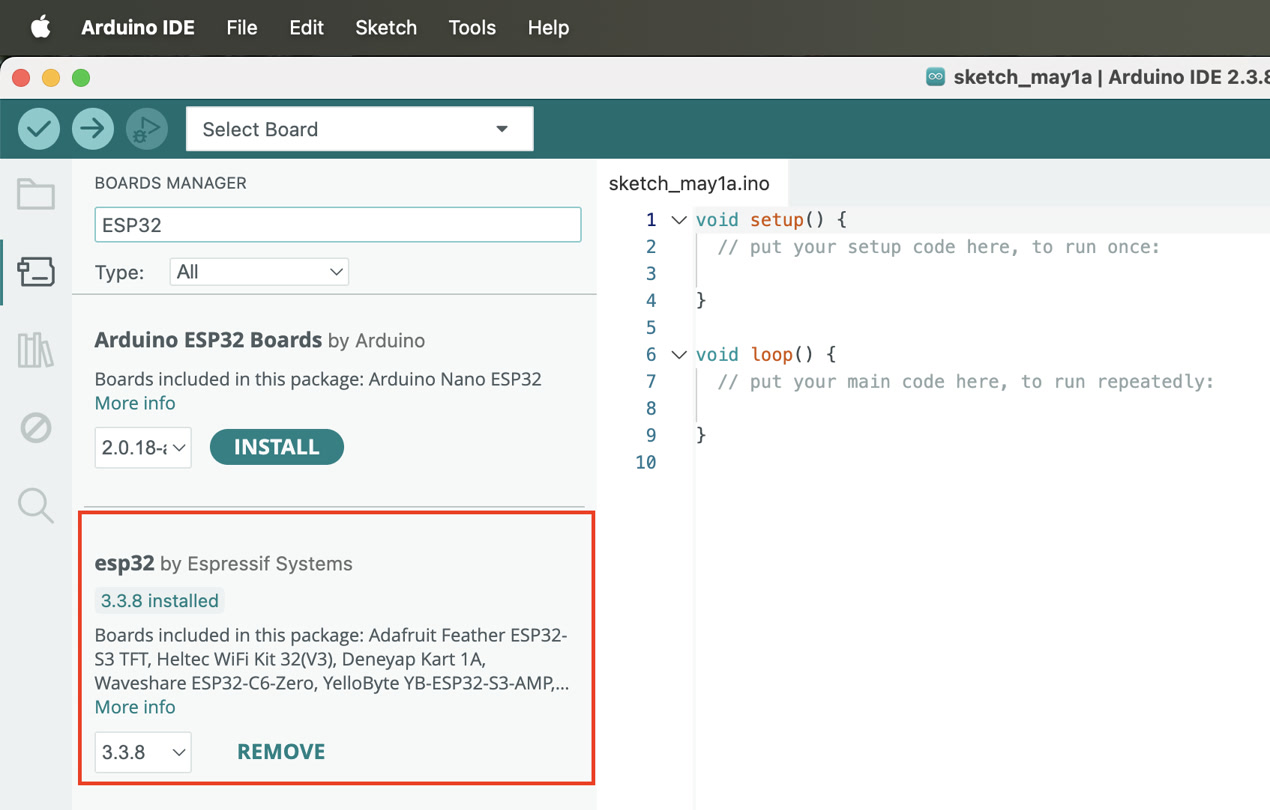Viewport: 1270px width, 810px height.
Task: Click line number 10 in the gutter
Action: point(646,463)
